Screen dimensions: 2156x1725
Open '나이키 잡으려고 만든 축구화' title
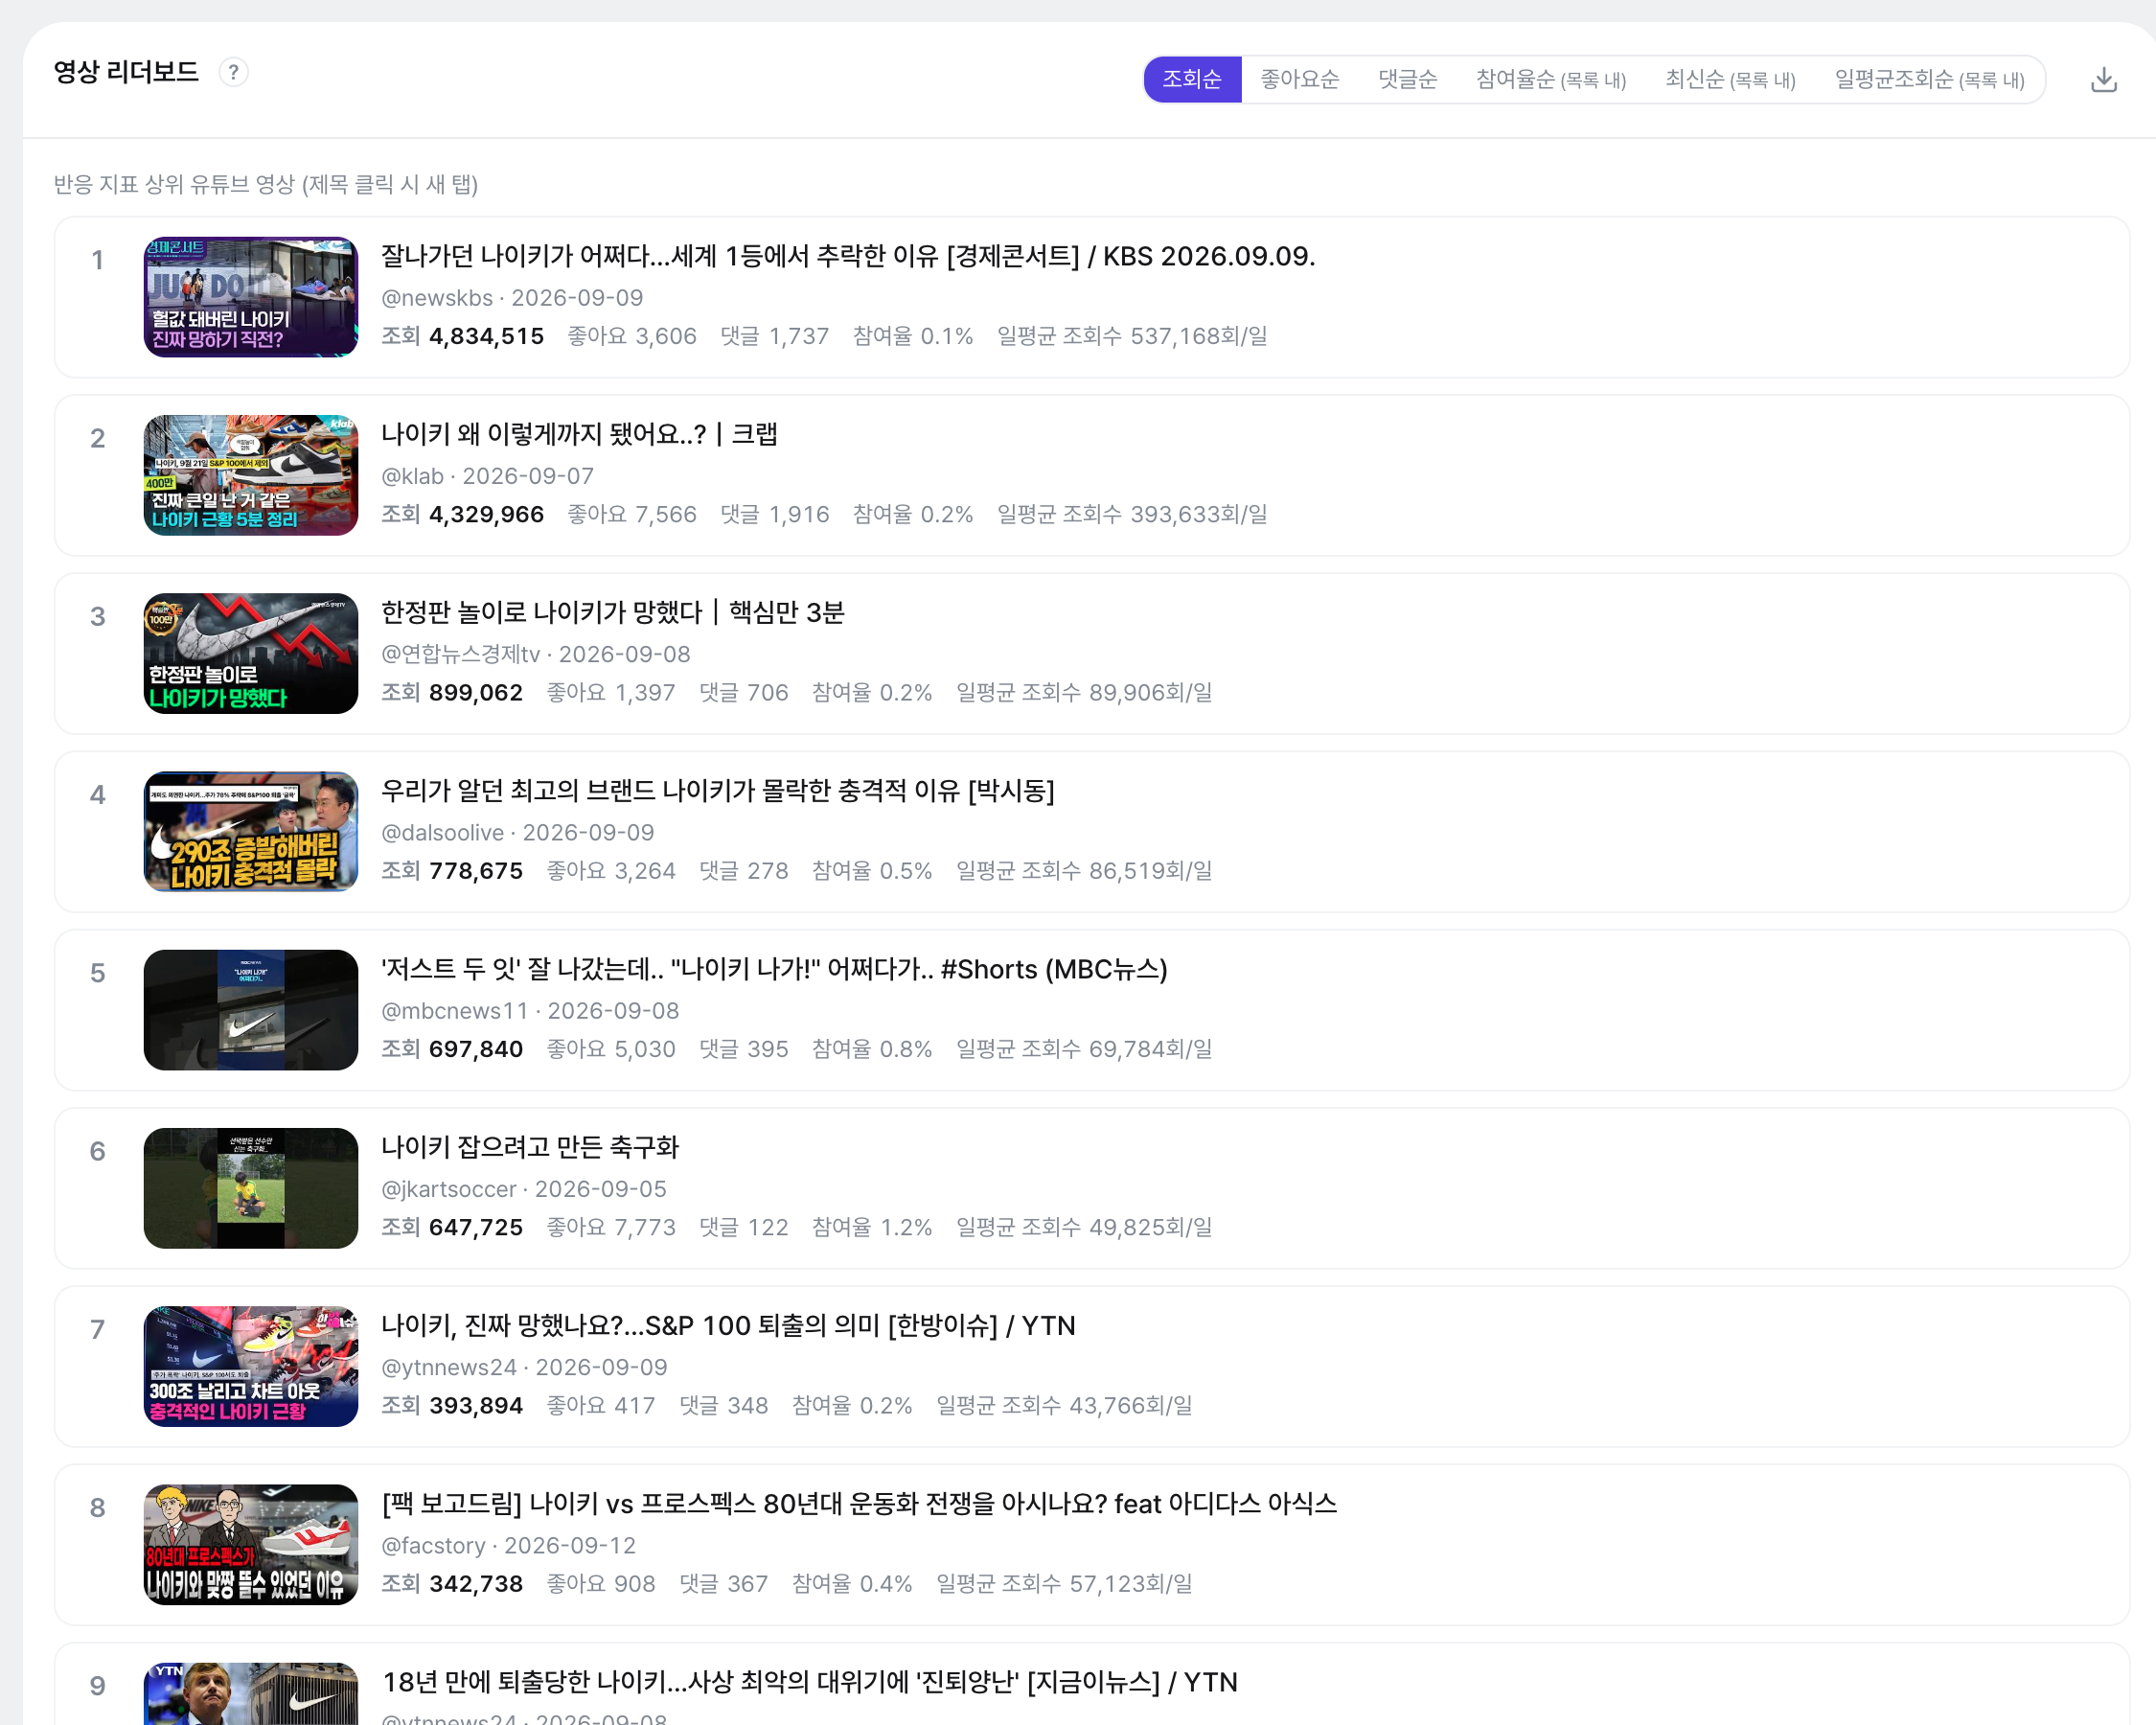530,1147
